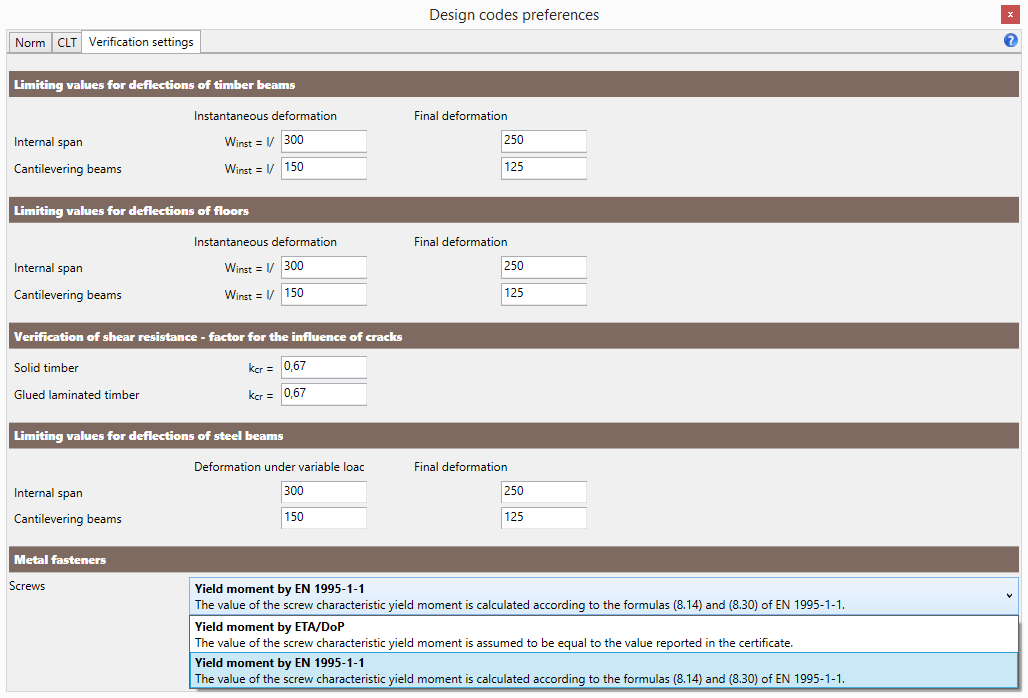This screenshot has width=1028, height=698.
Task: Pick Yield moment by EN 1995-1-1 in list
Action: (604, 670)
